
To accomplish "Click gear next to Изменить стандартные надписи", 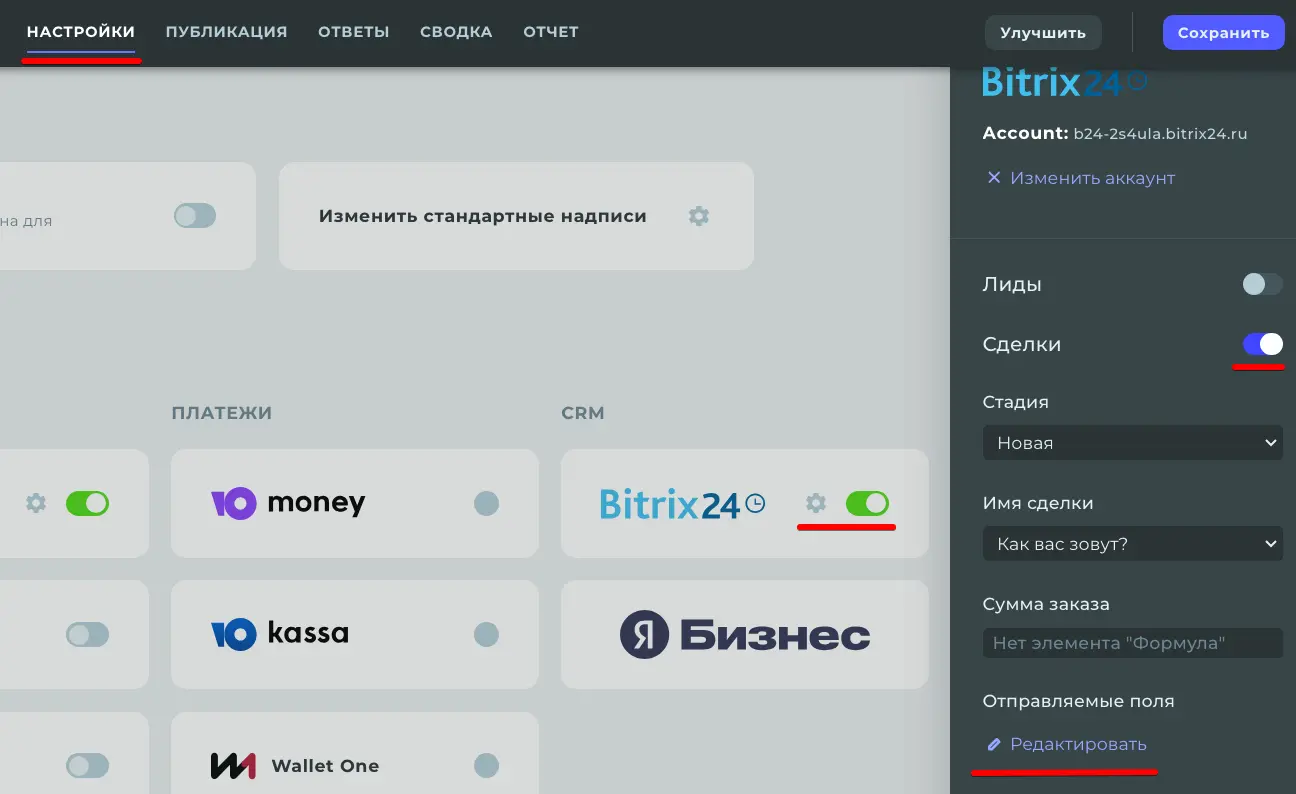I will click(x=699, y=216).
